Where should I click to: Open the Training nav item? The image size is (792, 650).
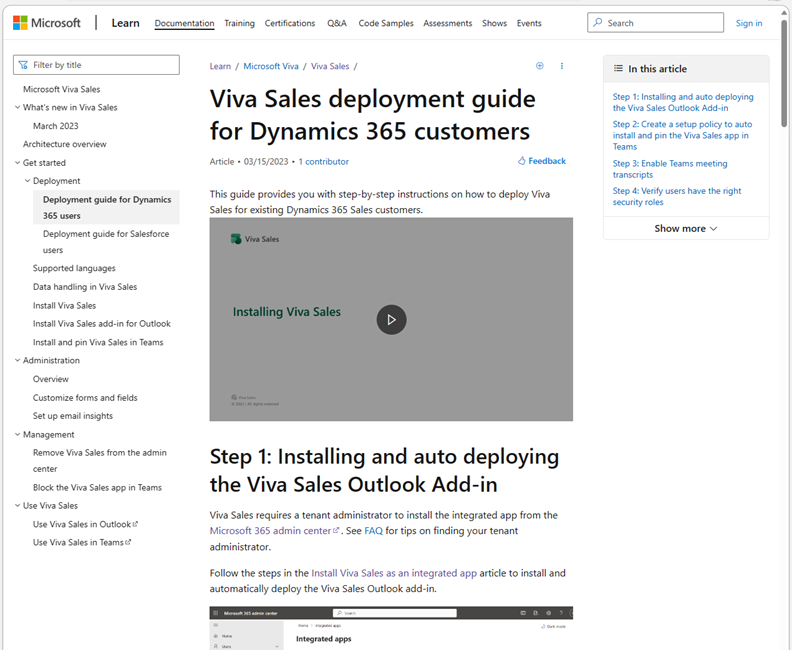pos(239,23)
